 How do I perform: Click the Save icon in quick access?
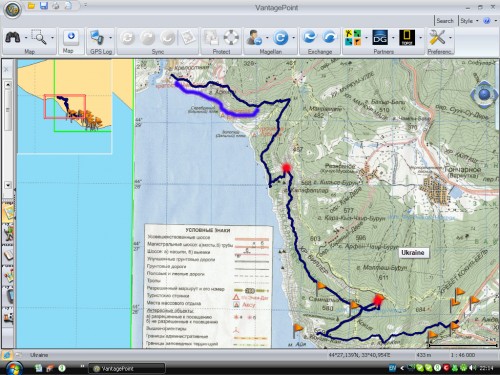point(44,6)
